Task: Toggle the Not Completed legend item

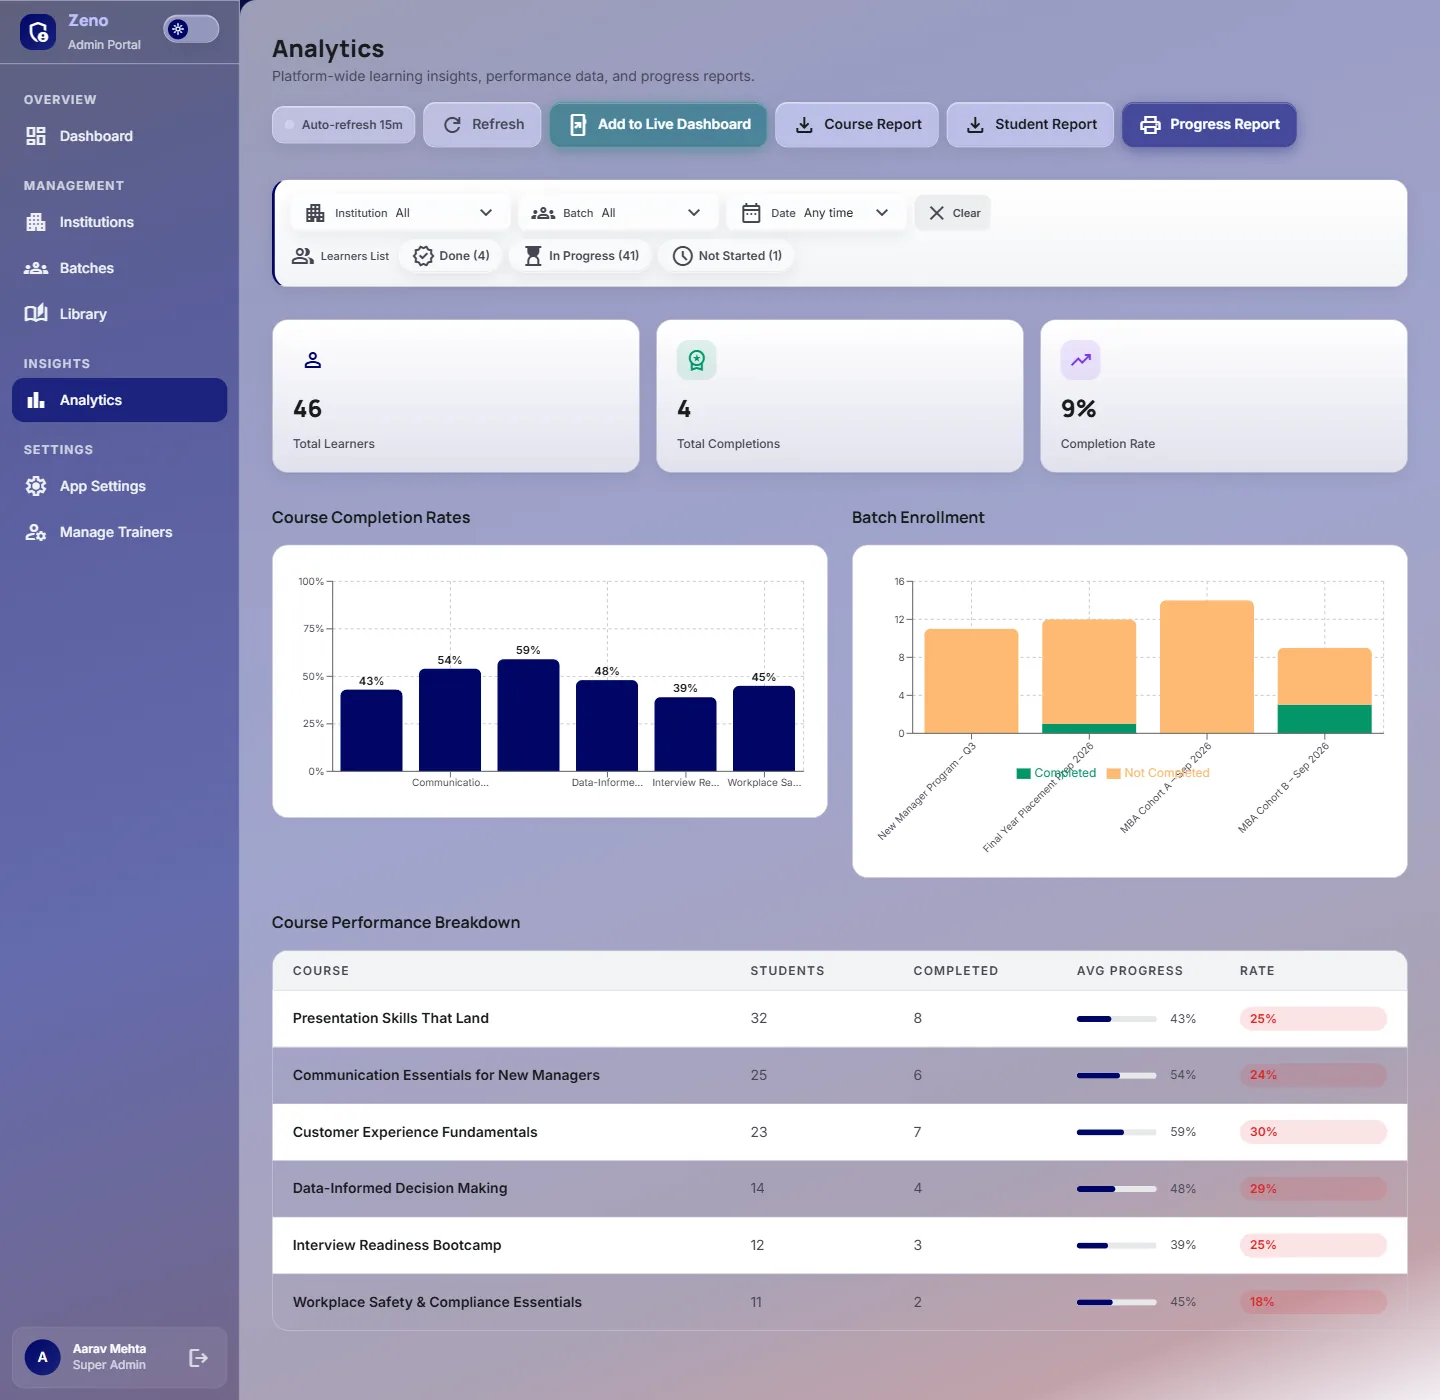Action: click(1158, 773)
